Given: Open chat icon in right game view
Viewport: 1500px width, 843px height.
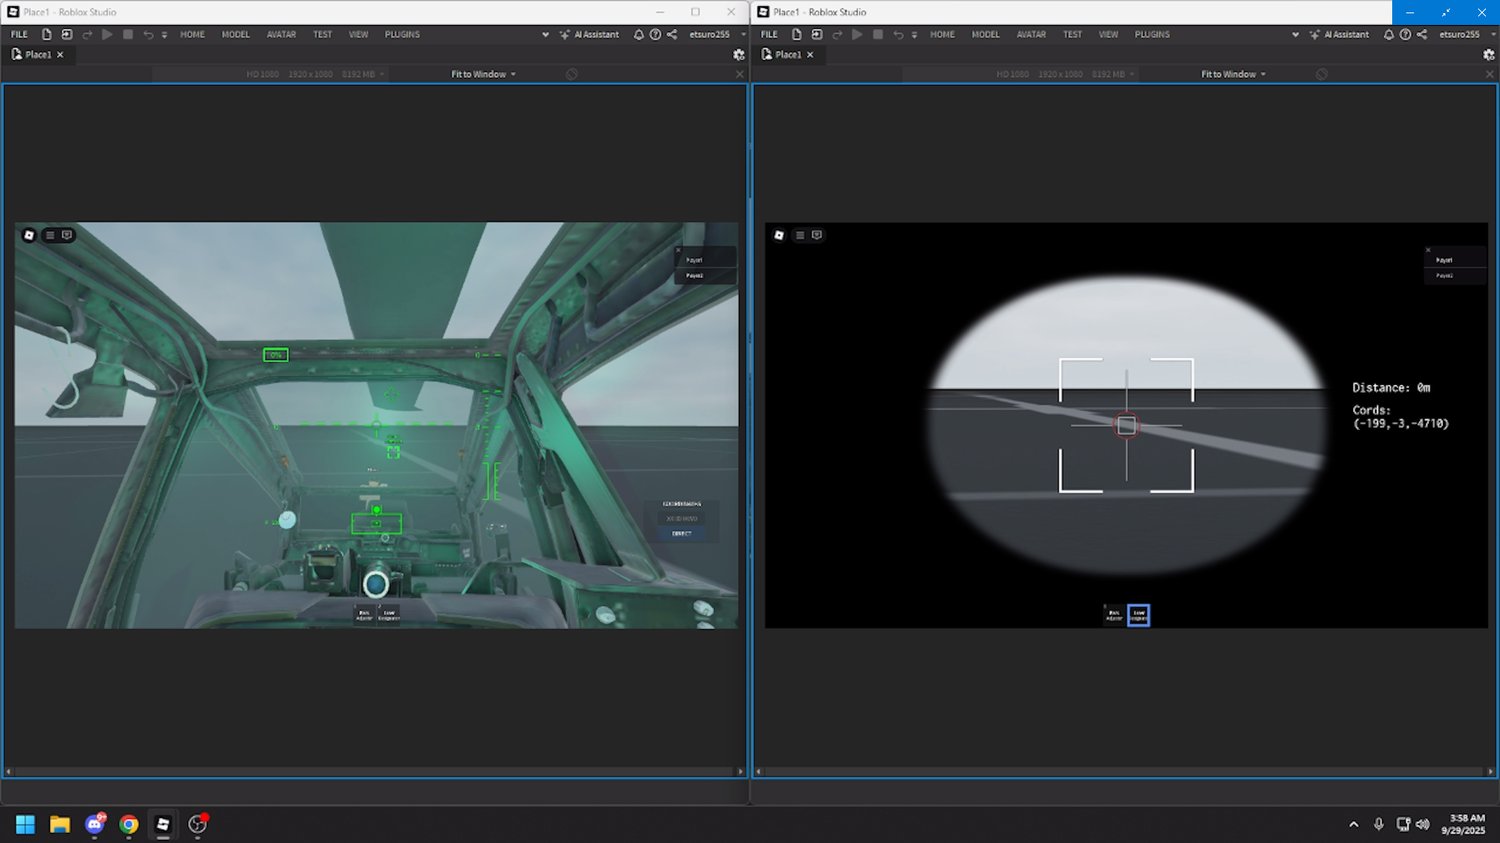Looking at the screenshot, I should pyautogui.click(x=817, y=235).
